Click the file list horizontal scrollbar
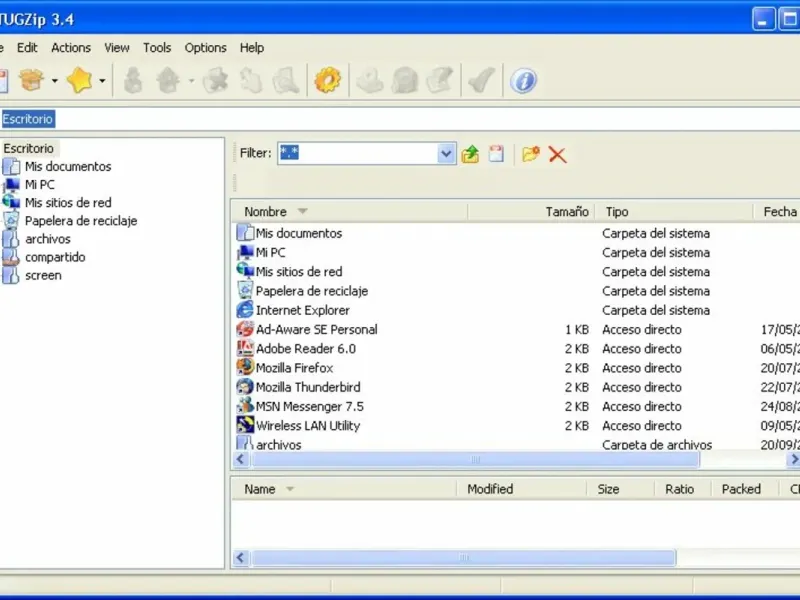800x600 pixels. click(x=475, y=460)
